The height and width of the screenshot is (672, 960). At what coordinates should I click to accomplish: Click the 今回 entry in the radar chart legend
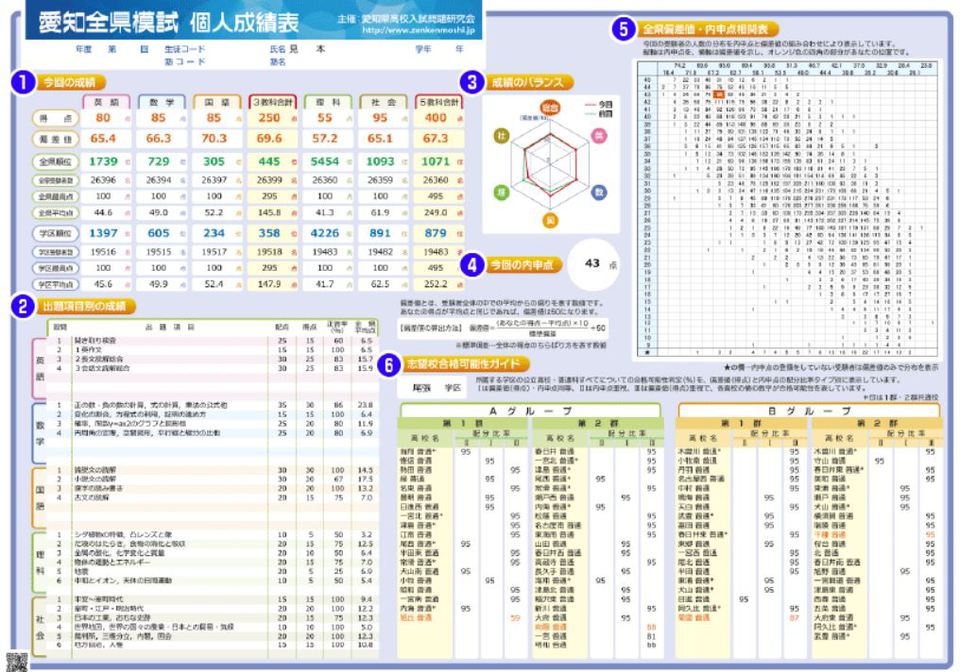click(598, 105)
